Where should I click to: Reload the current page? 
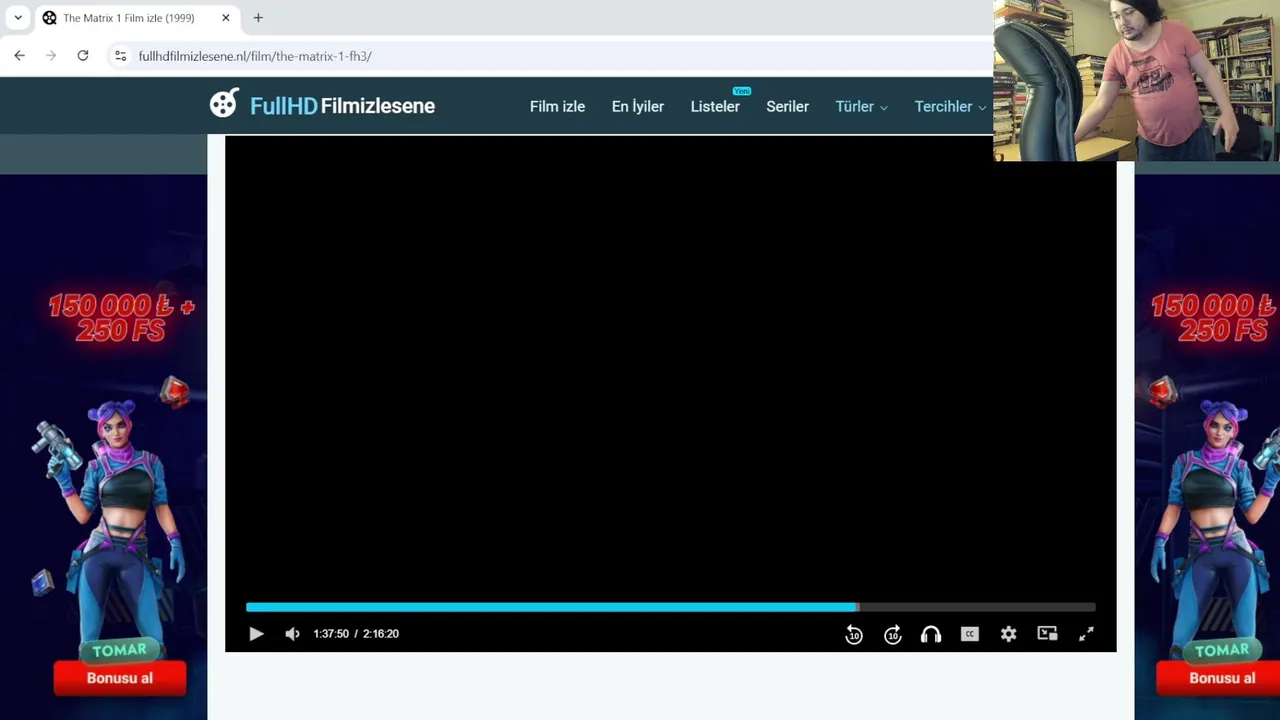point(83,56)
